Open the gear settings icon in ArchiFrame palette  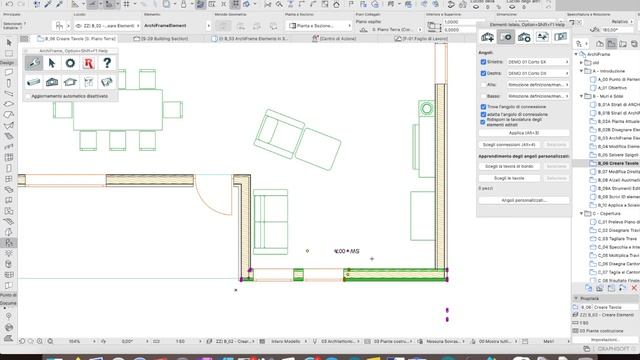point(70,63)
